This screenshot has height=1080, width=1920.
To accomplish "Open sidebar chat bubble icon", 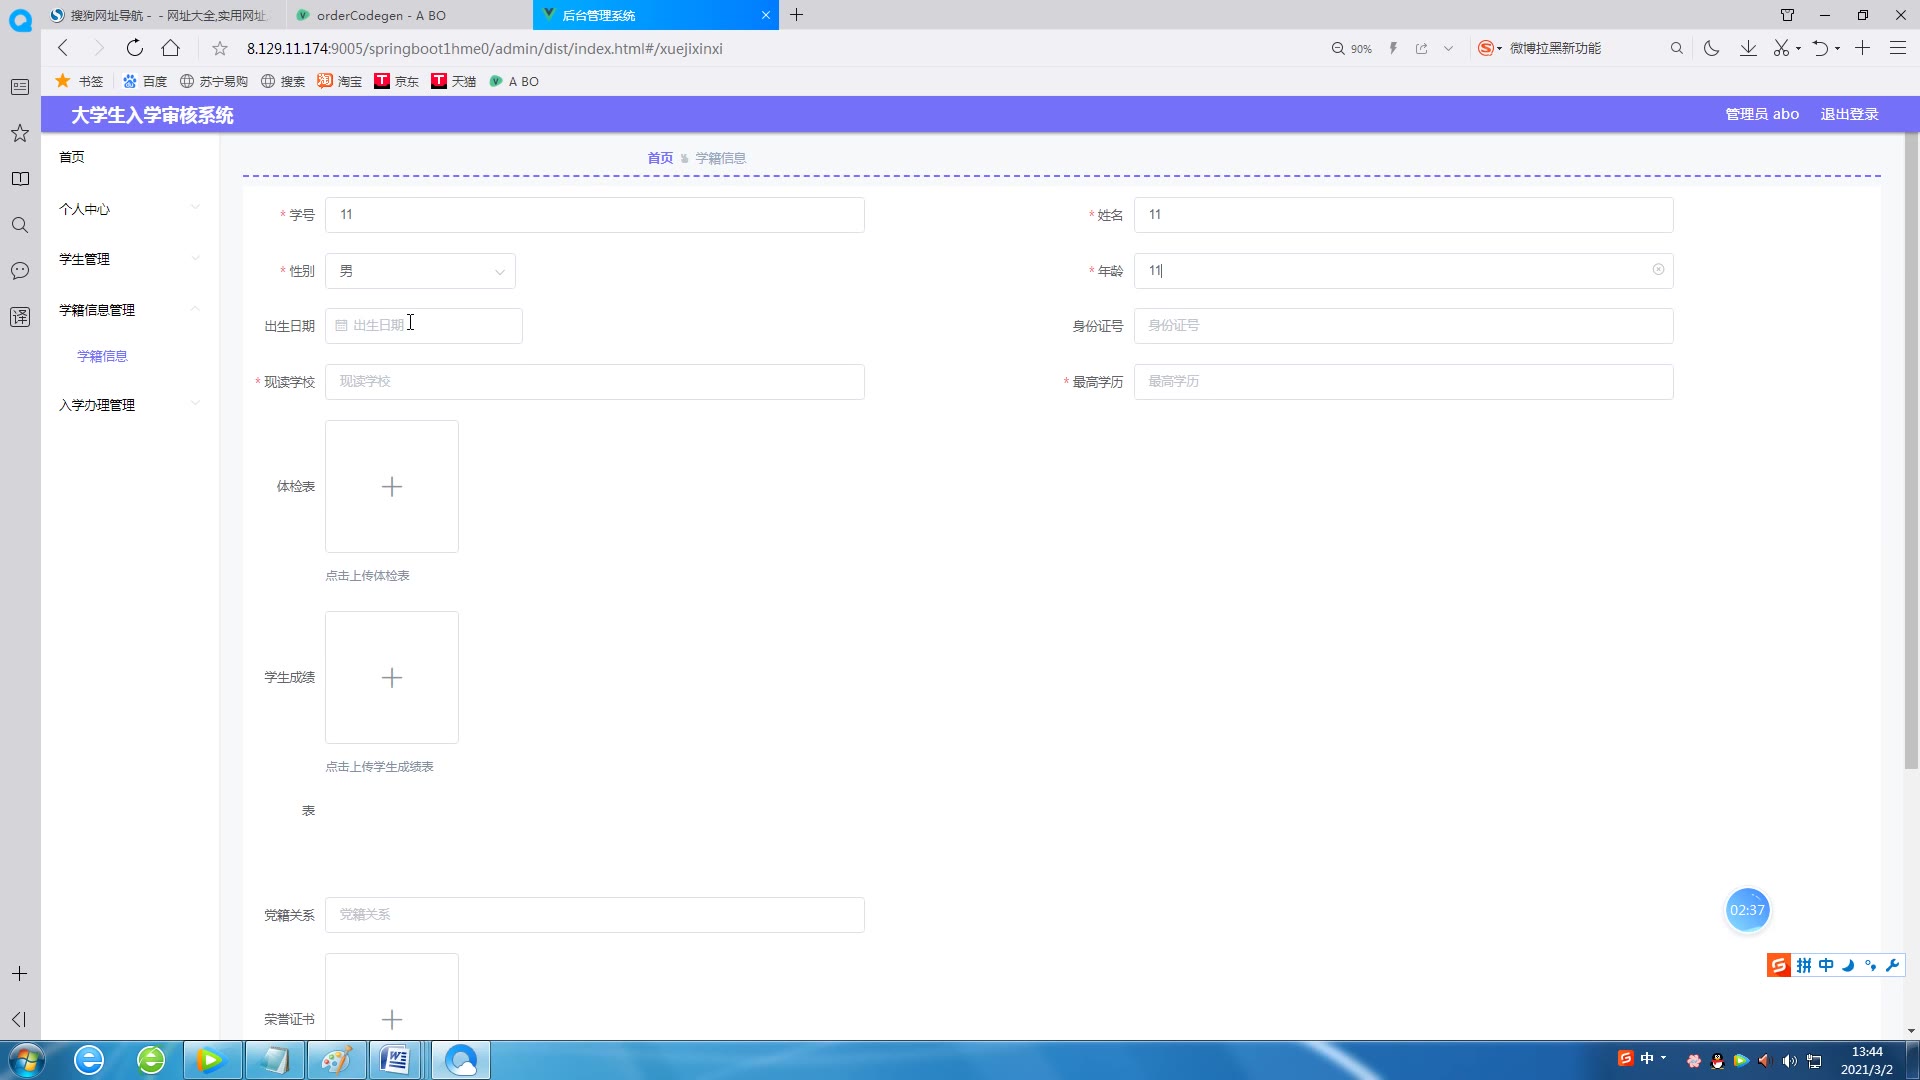I will point(20,271).
